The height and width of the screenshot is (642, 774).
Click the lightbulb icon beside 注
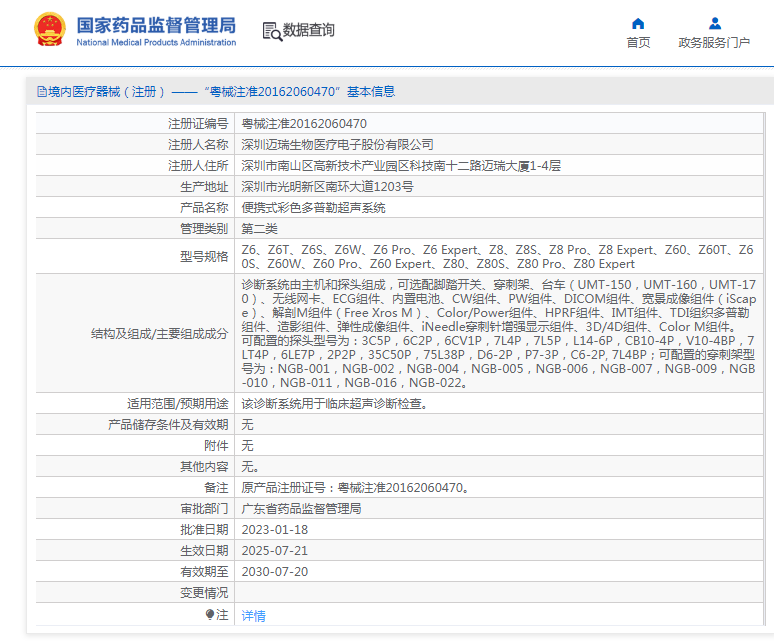click(210, 615)
